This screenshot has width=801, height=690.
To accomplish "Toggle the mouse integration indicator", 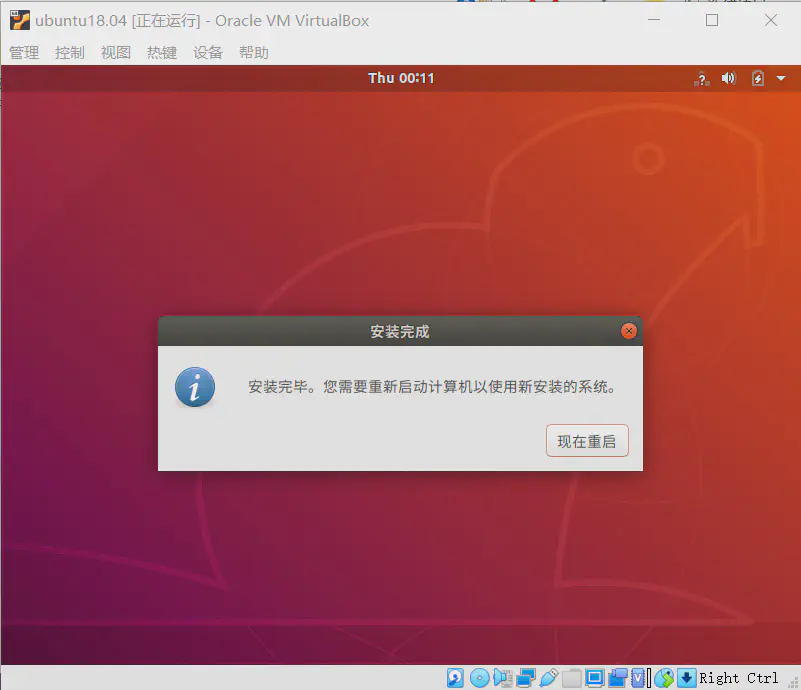I will coord(664,678).
